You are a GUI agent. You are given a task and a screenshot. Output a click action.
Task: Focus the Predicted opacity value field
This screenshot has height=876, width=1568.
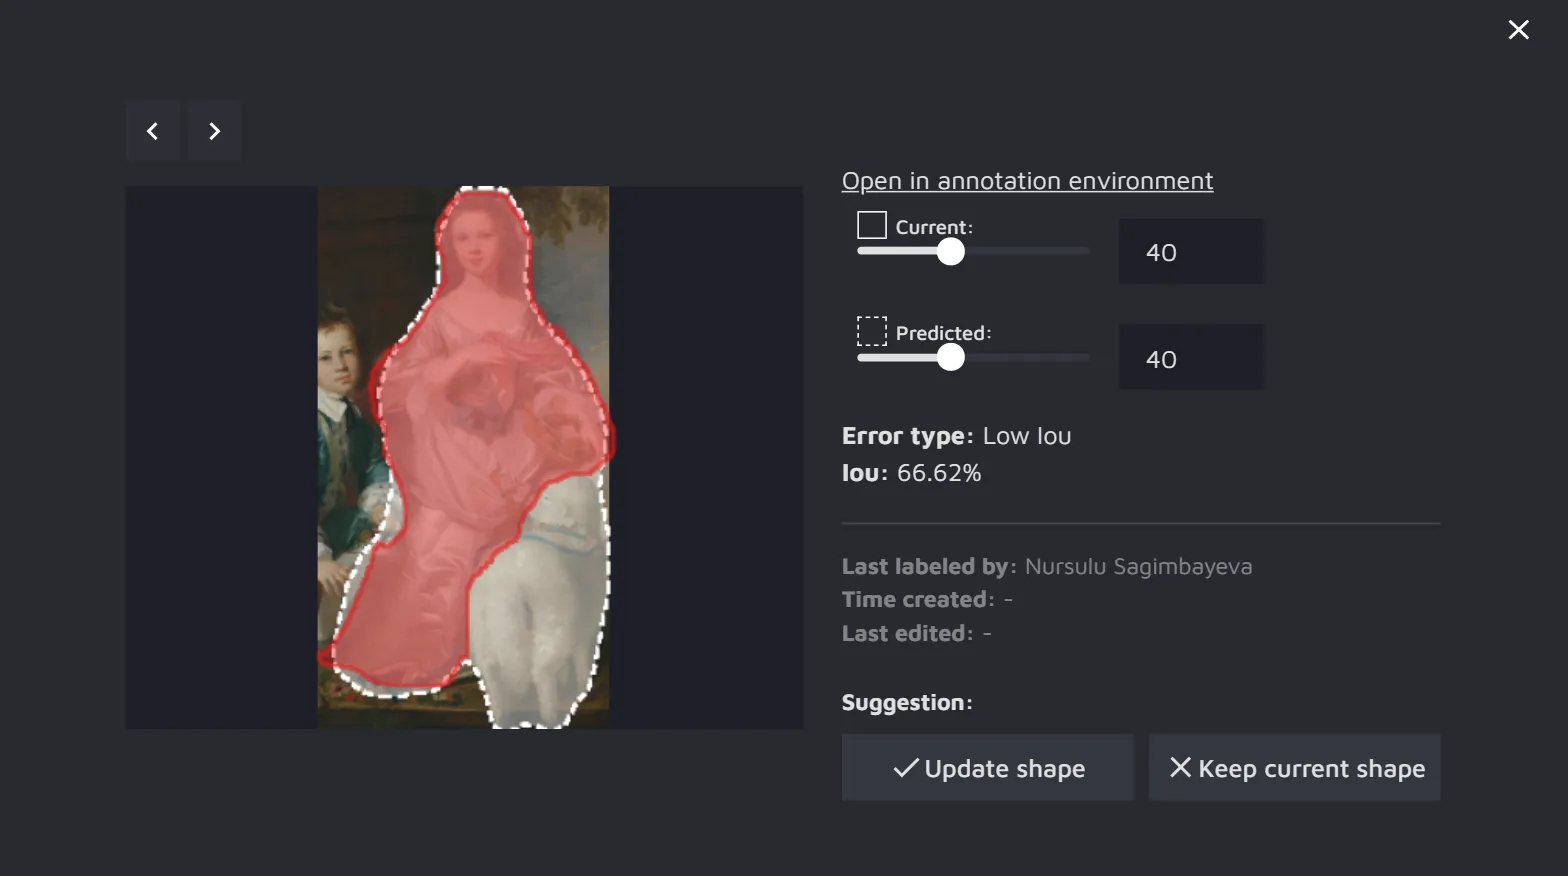(x=1190, y=358)
